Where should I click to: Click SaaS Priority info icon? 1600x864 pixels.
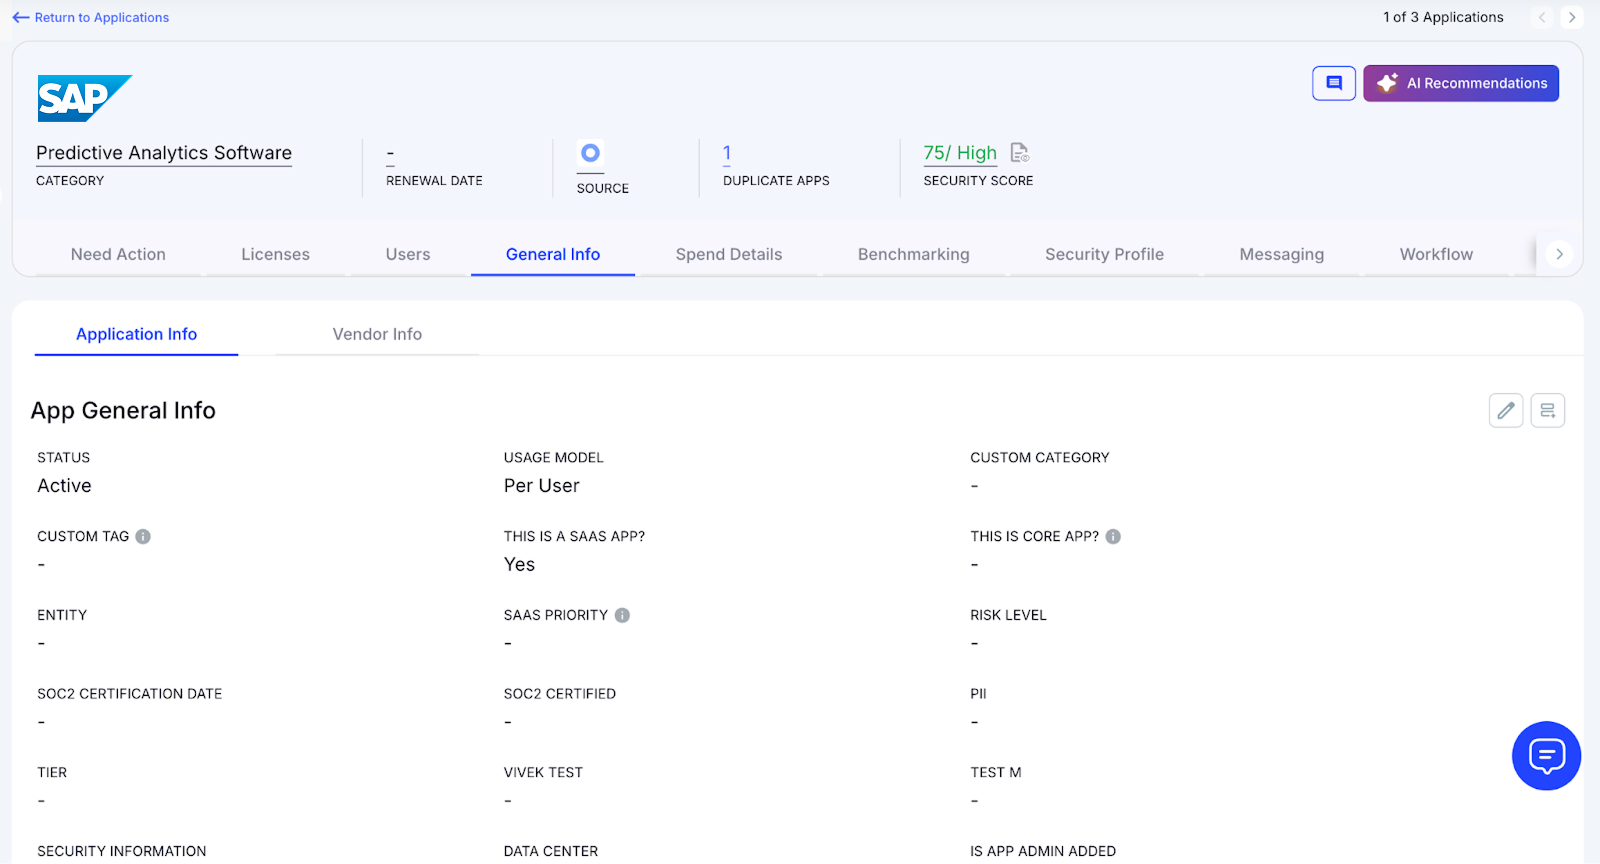[x=622, y=616]
